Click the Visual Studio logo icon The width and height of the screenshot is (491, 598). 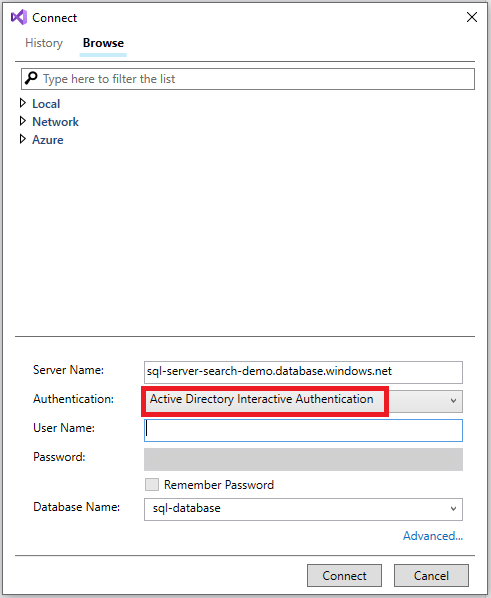19,18
